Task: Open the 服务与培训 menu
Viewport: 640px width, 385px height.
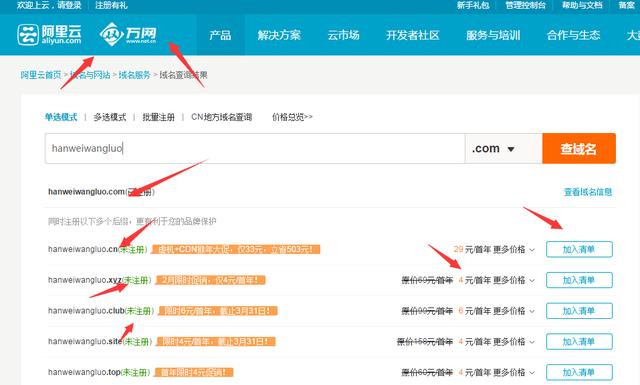Action: click(x=493, y=35)
